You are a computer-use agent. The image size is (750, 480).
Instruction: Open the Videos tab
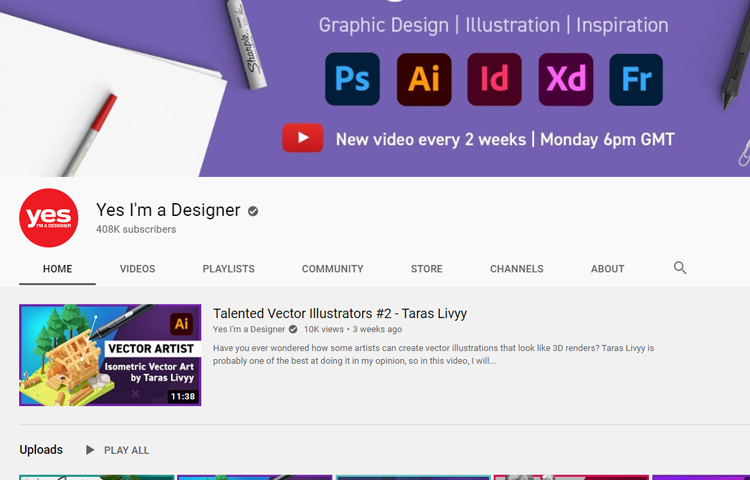pos(137,269)
